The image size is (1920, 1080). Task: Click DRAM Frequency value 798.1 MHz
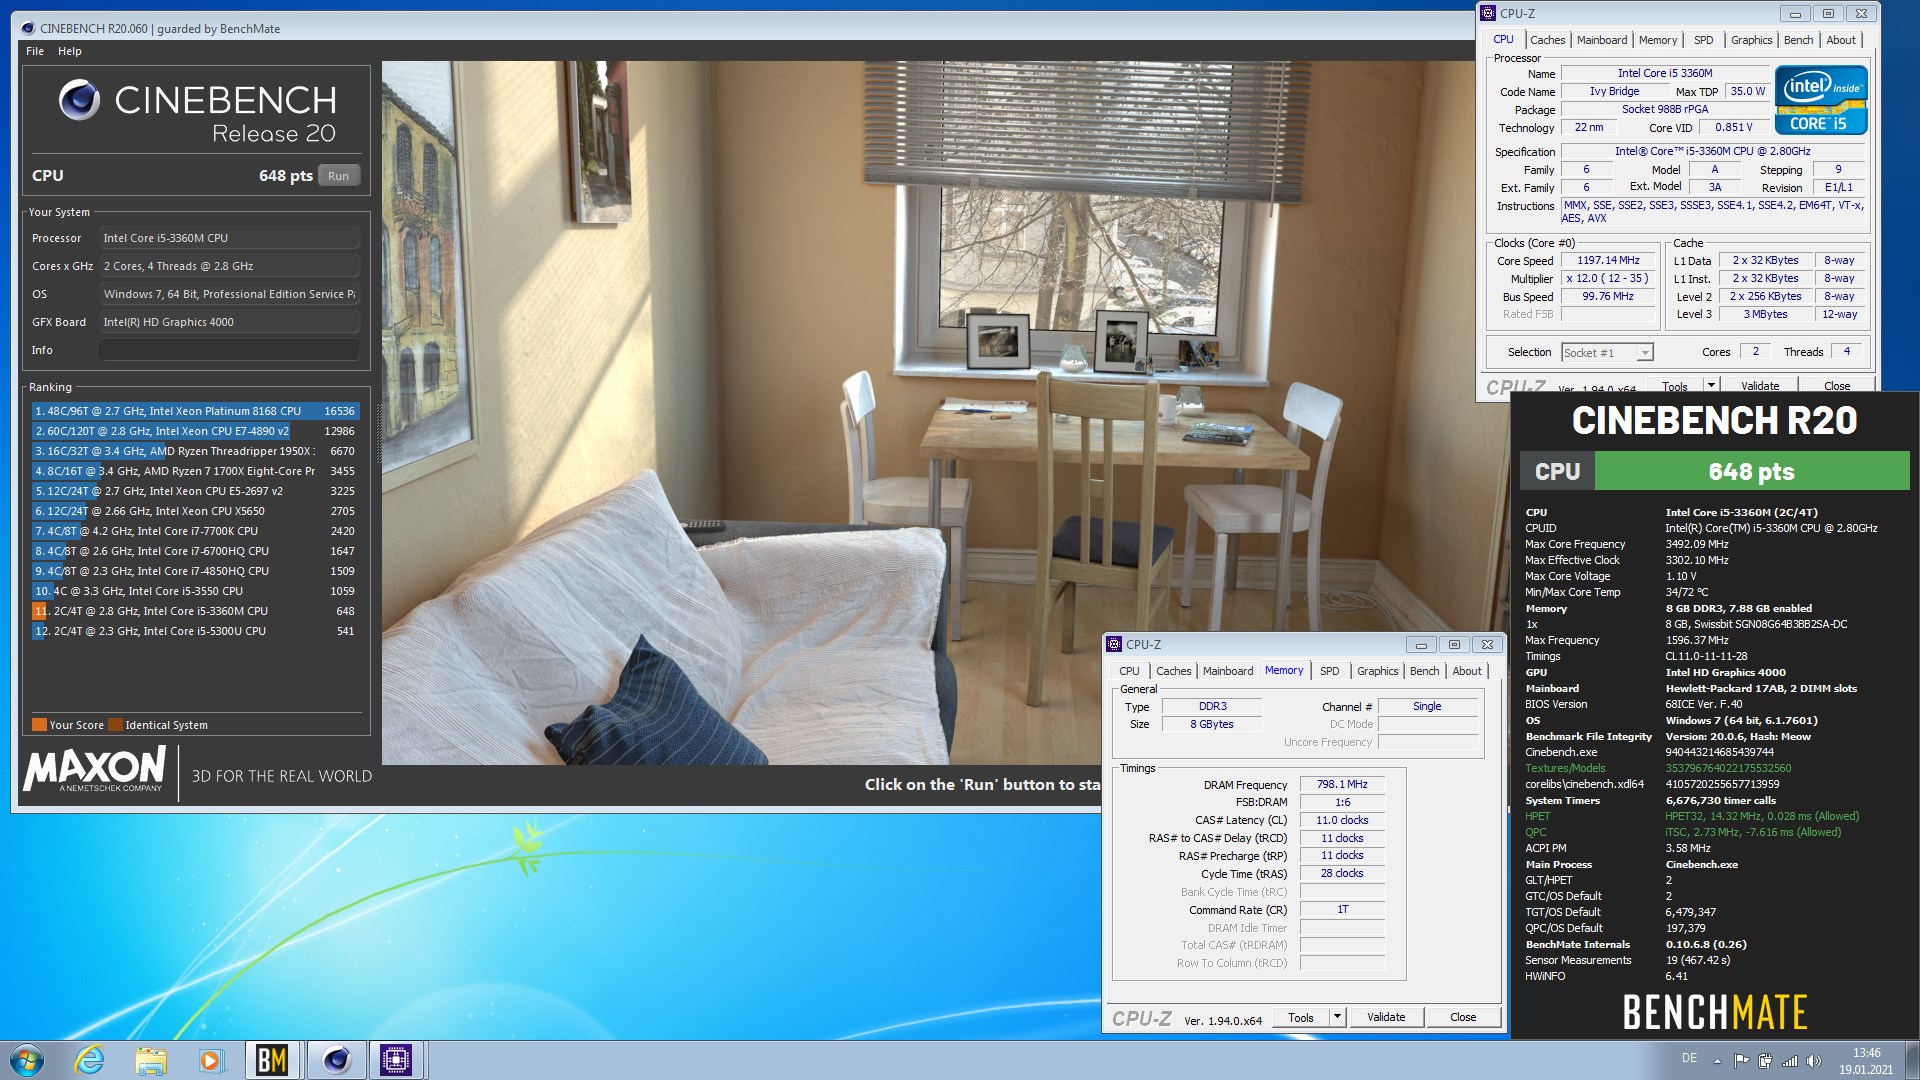[1342, 784]
